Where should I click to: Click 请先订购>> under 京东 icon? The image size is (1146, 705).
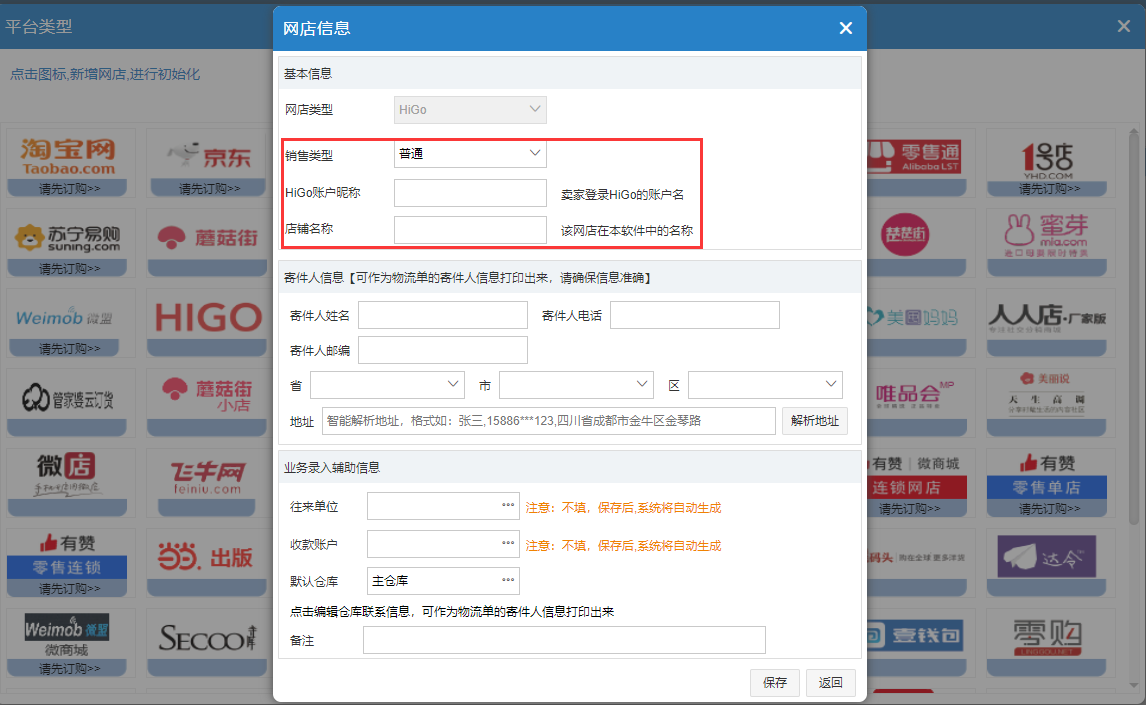tap(210, 189)
